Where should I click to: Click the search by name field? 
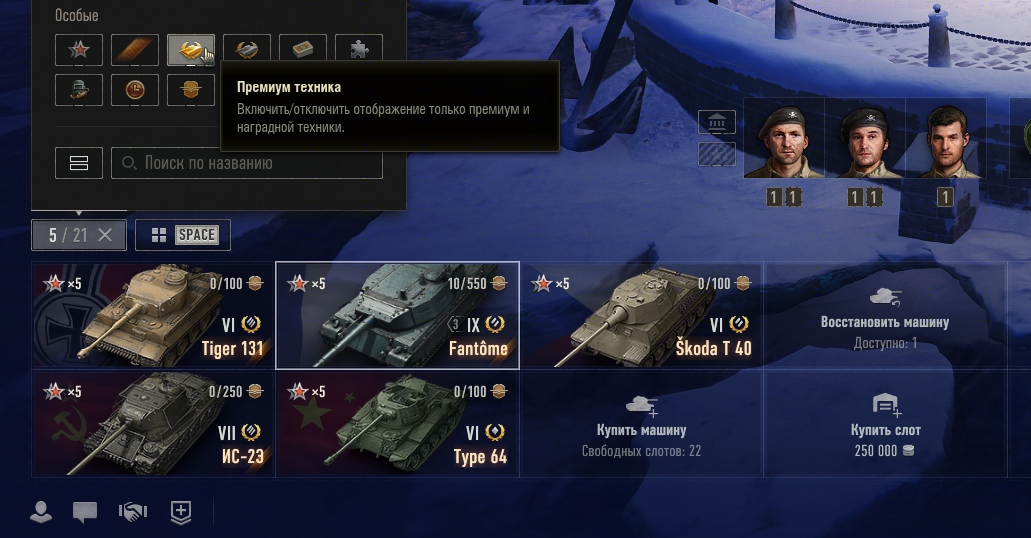tap(247, 163)
